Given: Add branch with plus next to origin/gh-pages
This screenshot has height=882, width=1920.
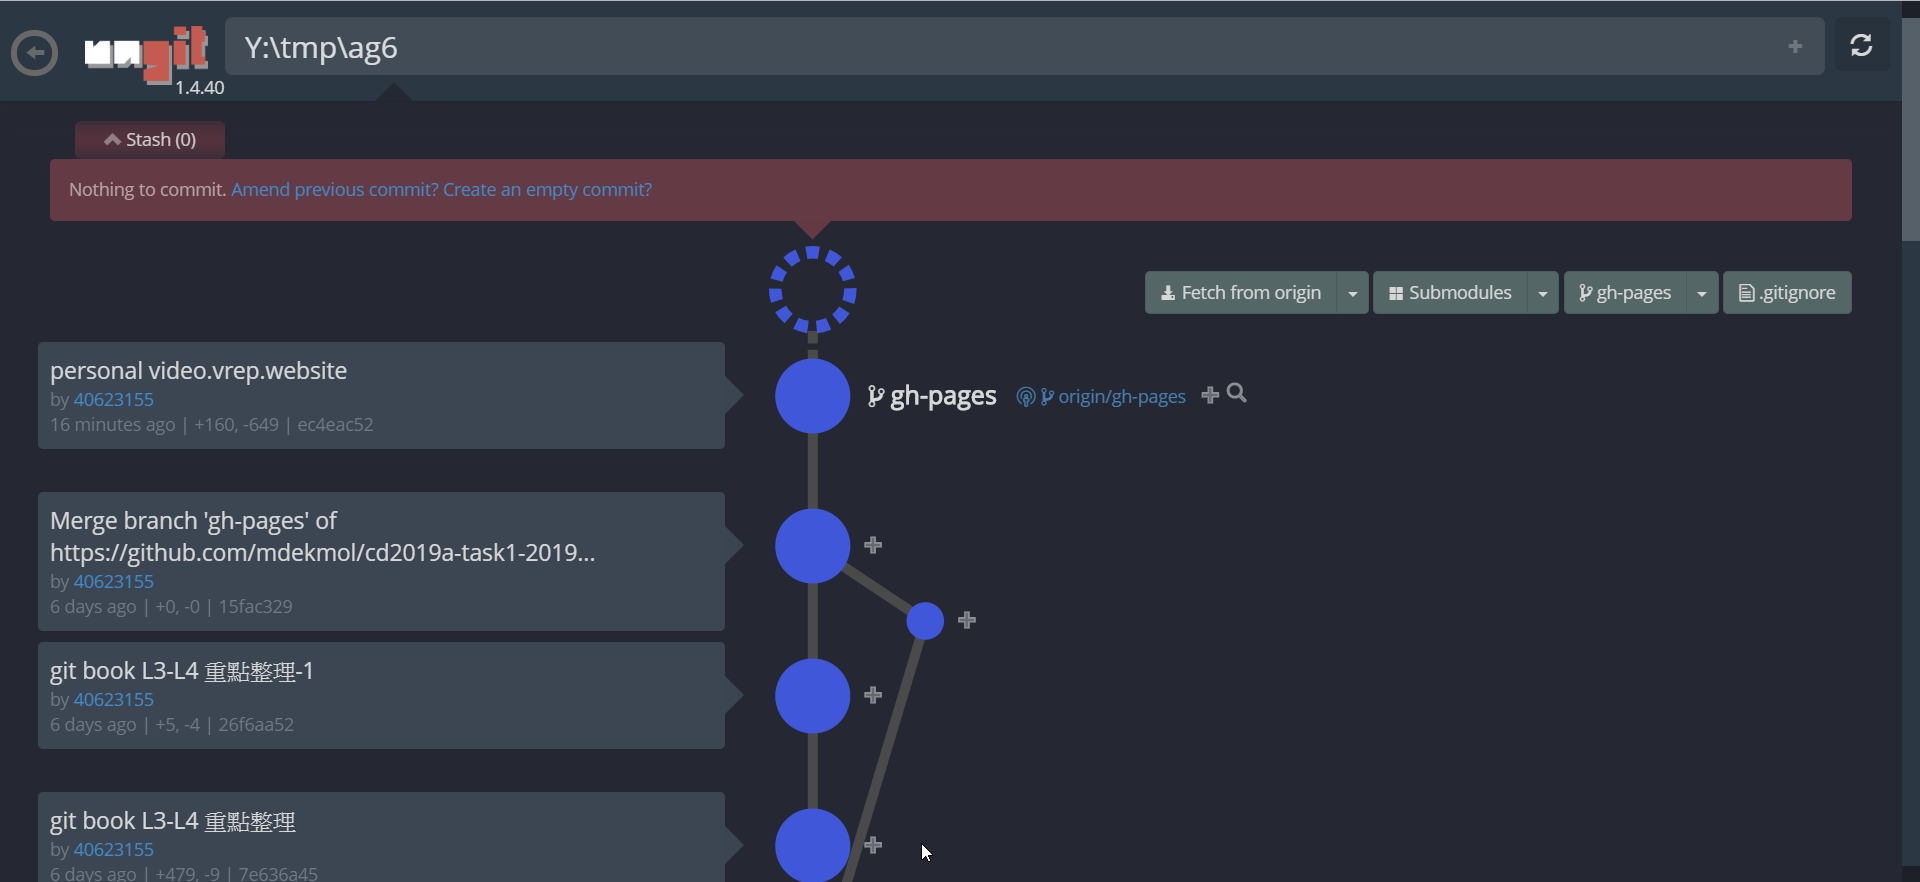Looking at the screenshot, I should pyautogui.click(x=1210, y=395).
